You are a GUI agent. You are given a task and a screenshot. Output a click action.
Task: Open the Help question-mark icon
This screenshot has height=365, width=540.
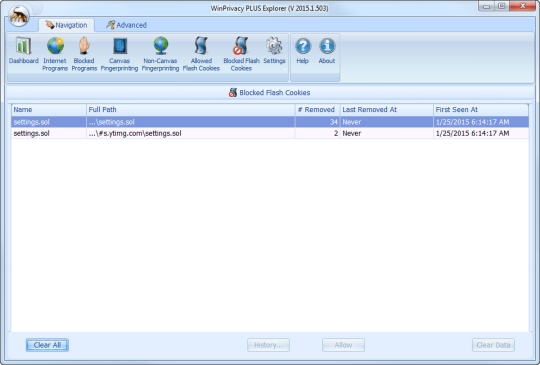303,51
